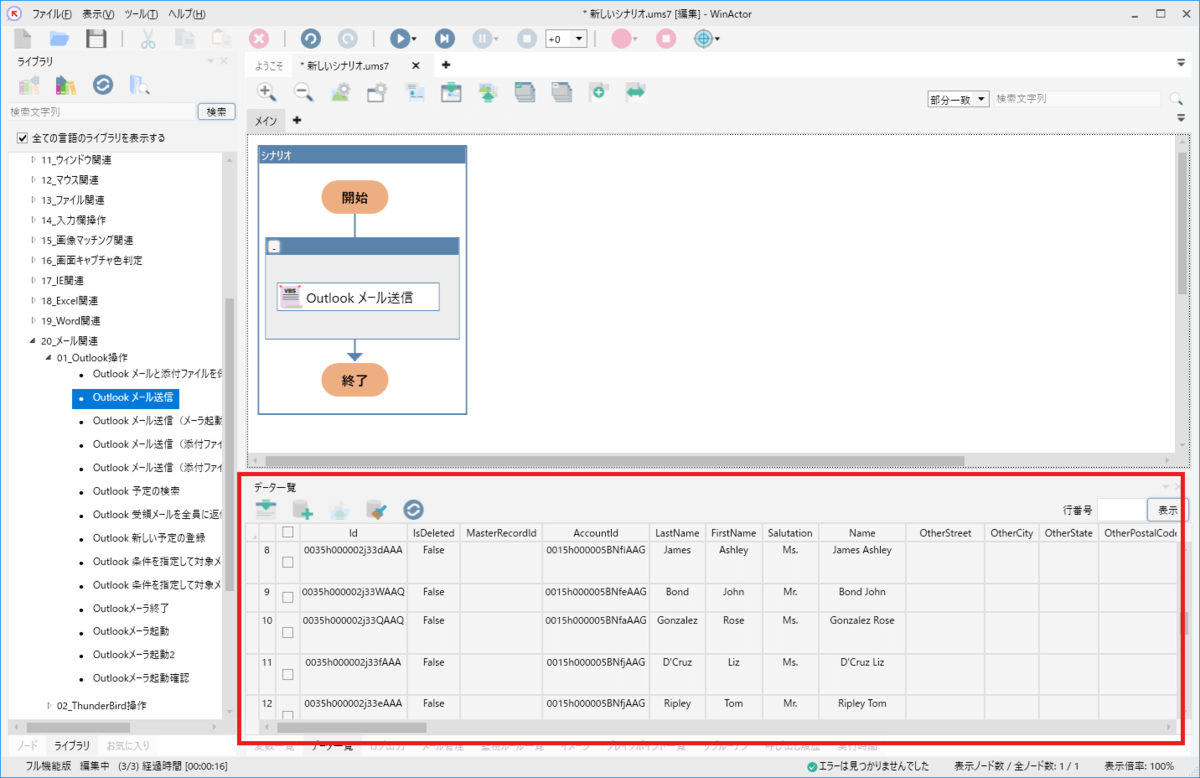Viewport: 1200px width, 778px height.
Task: Zoom in the flowchart with the magnifier plus
Action: click(x=268, y=92)
